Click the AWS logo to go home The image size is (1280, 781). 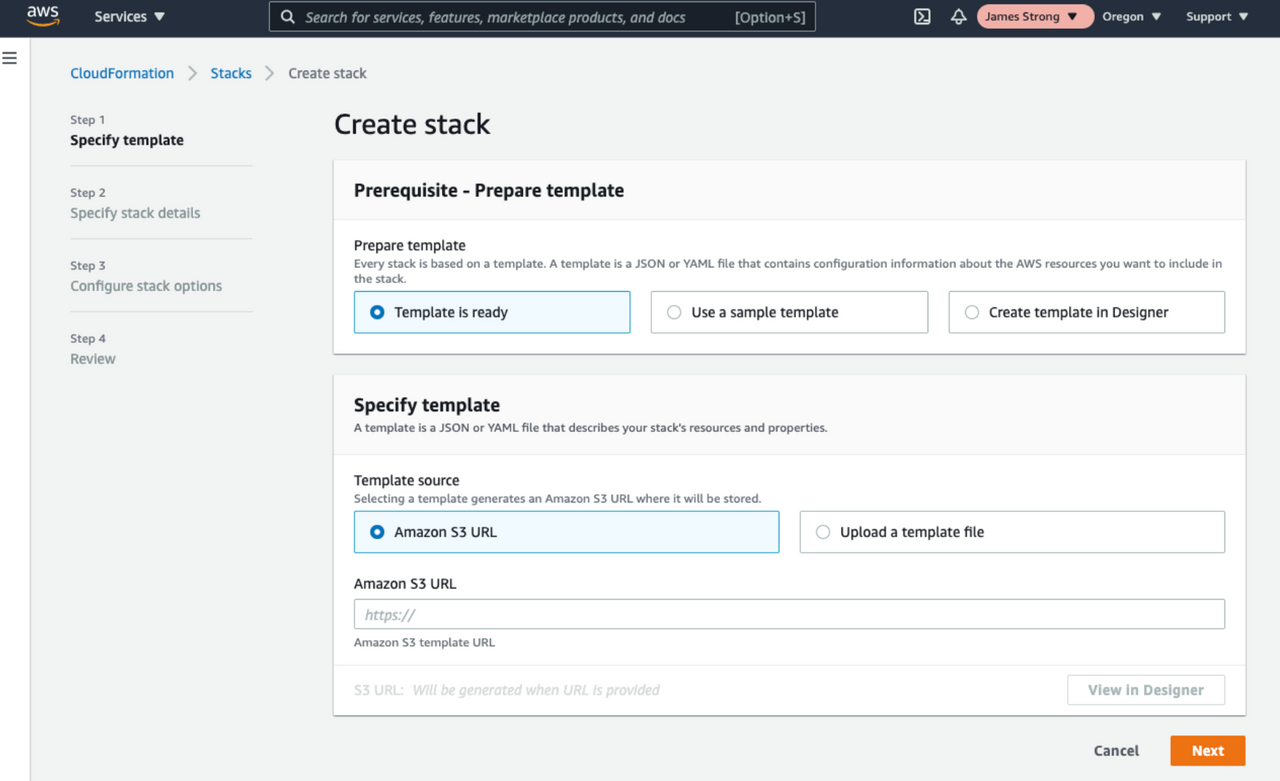point(42,15)
